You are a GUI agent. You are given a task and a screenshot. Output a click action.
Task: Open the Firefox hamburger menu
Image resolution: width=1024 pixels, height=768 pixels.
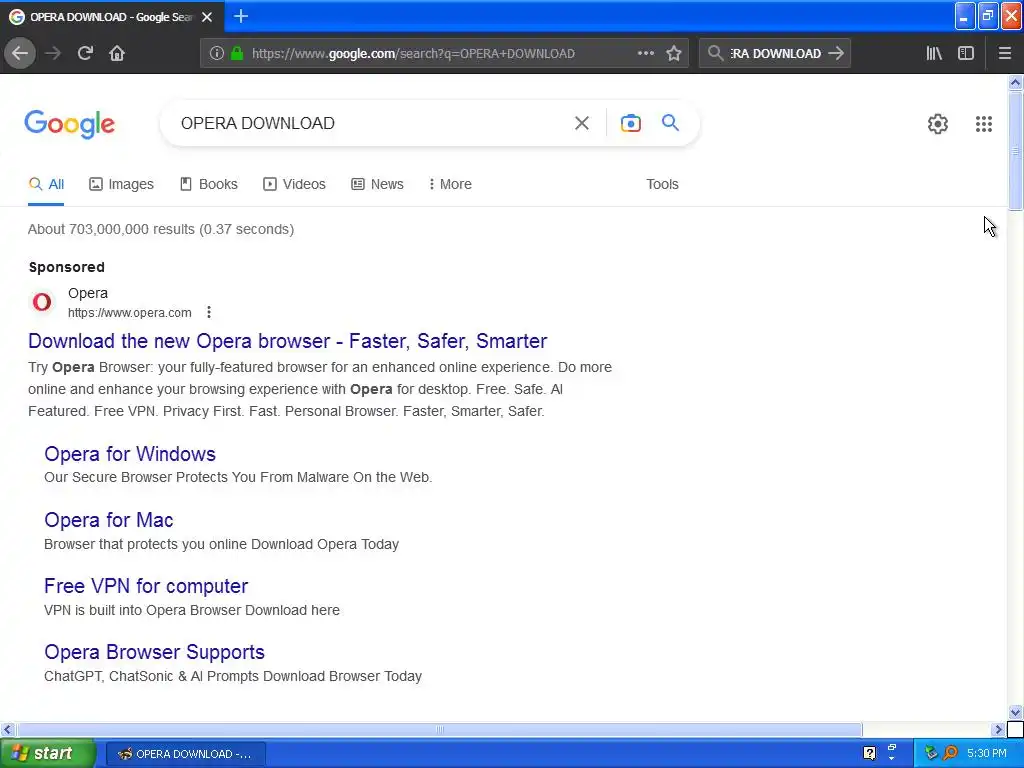click(1004, 53)
